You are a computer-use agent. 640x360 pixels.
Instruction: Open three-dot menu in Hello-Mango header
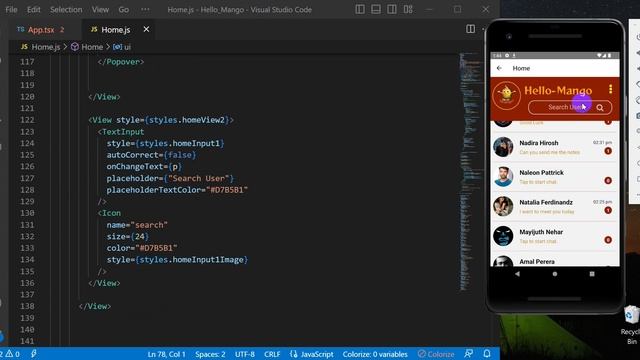coord(610,89)
